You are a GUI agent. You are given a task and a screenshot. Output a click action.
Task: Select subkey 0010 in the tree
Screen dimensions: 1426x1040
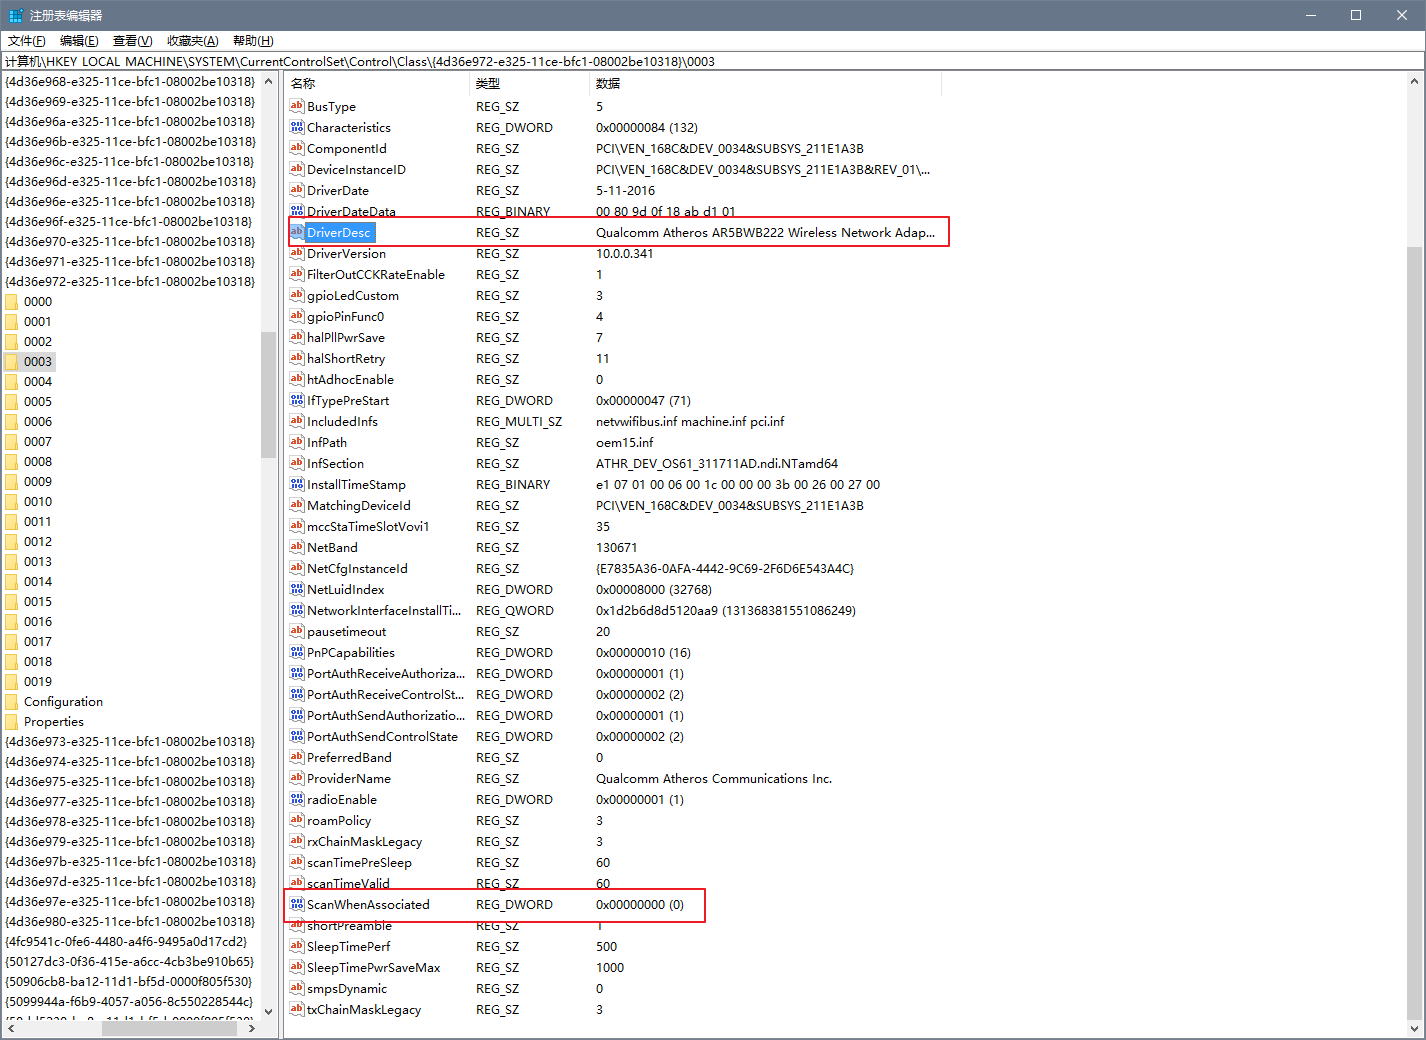[38, 501]
